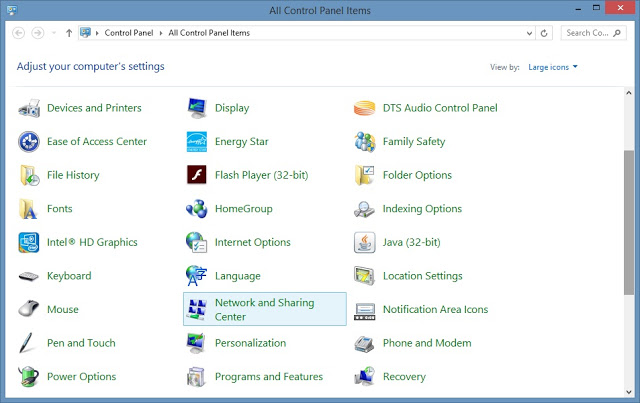This screenshot has height=403, width=640.
Task: Open the Energy Star icon
Action: (x=197, y=142)
